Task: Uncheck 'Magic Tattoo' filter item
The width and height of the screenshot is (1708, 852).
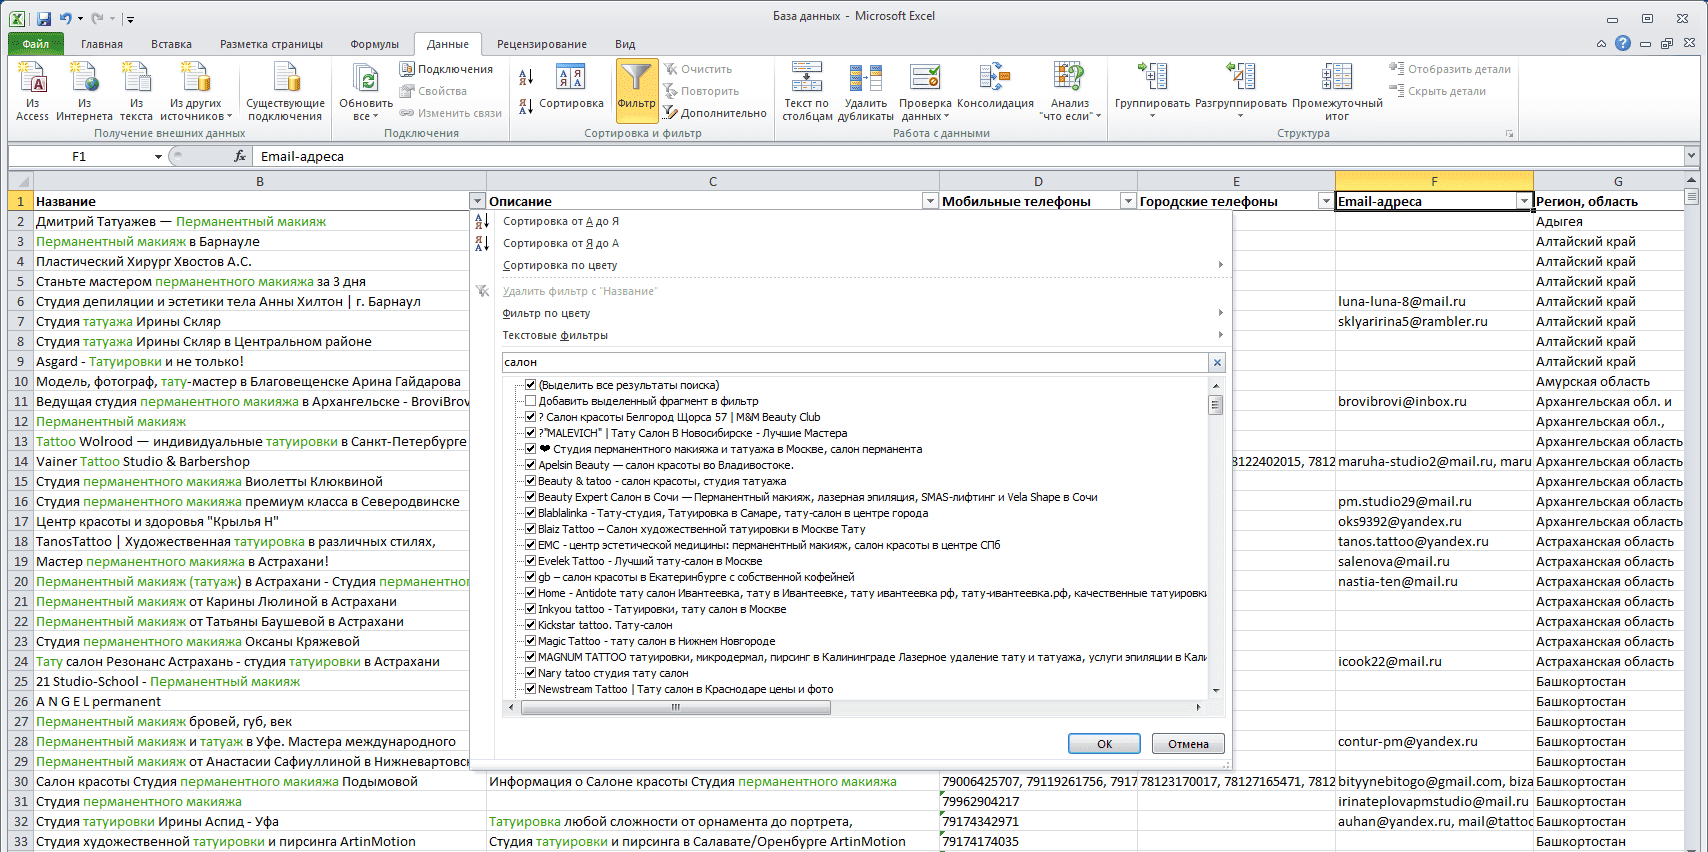Action: pos(531,641)
